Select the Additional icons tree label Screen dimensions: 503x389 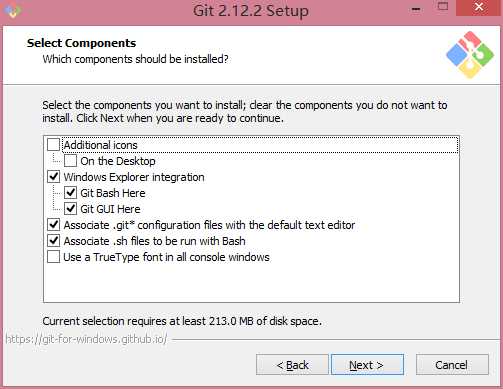coord(101,145)
